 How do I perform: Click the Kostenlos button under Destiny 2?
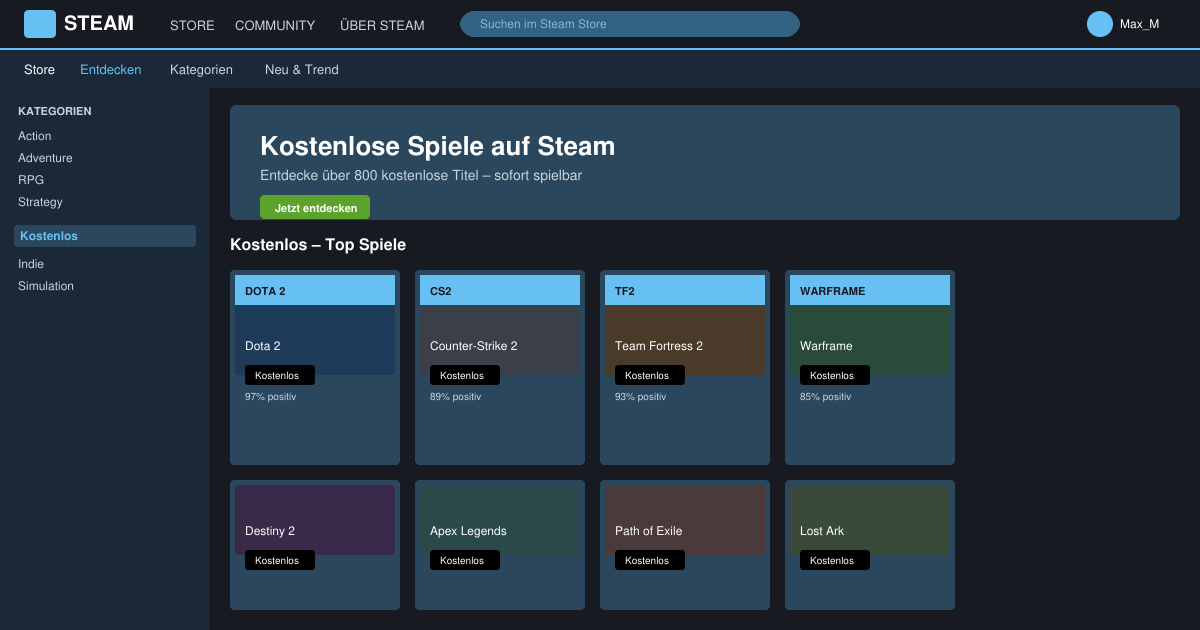pos(280,560)
